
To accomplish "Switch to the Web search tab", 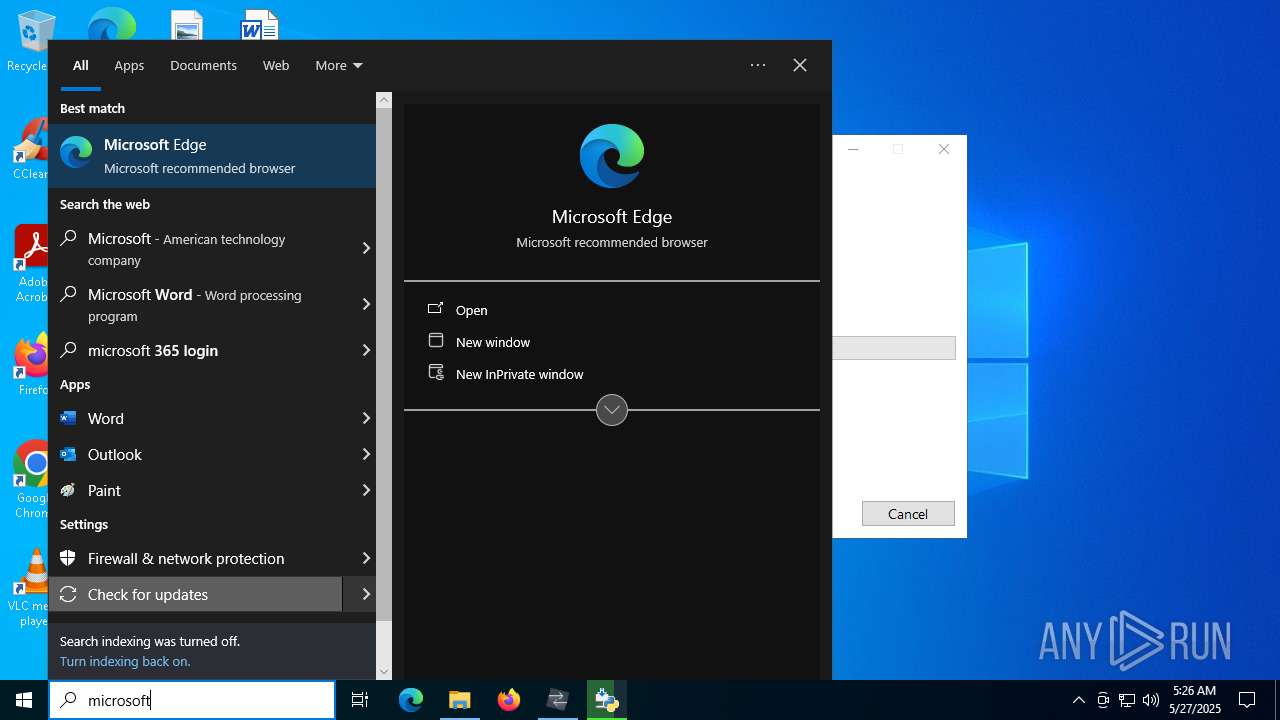I will [x=276, y=65].
